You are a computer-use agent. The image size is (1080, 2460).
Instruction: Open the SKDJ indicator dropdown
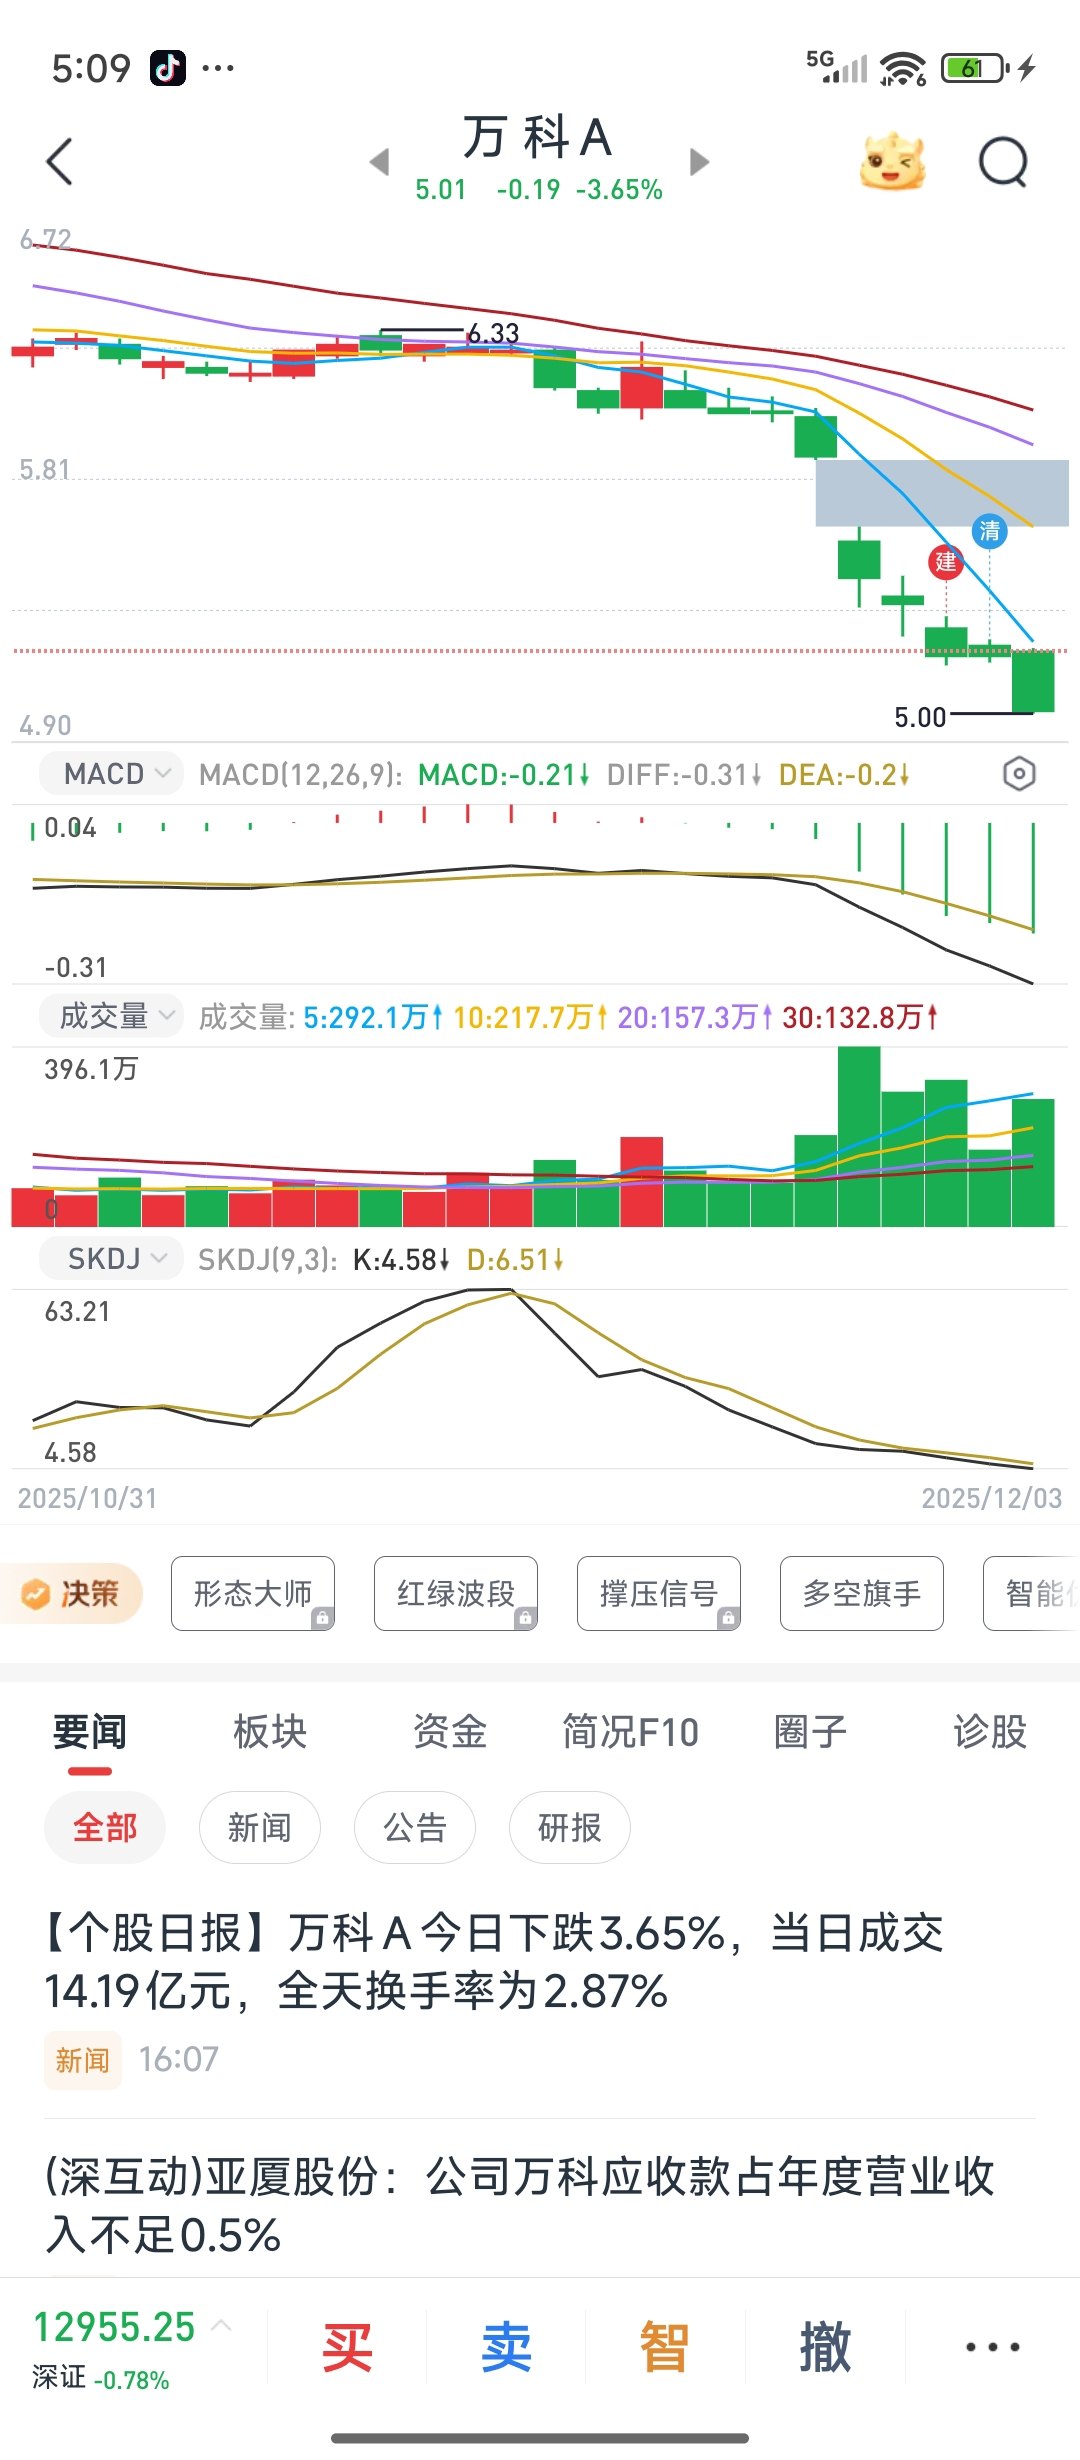111,1258
